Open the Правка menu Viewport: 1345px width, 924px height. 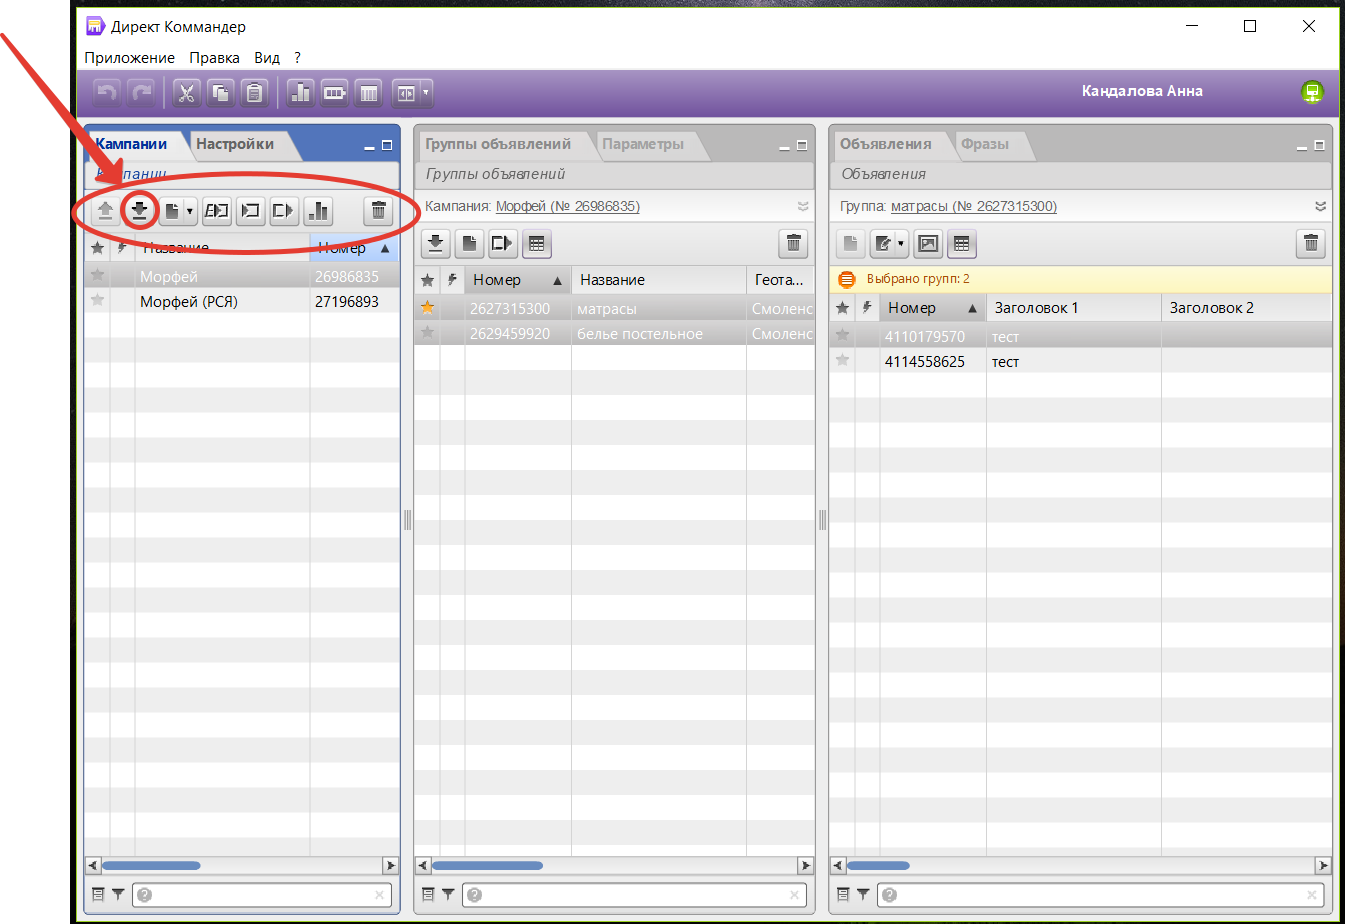coord(215,58)
